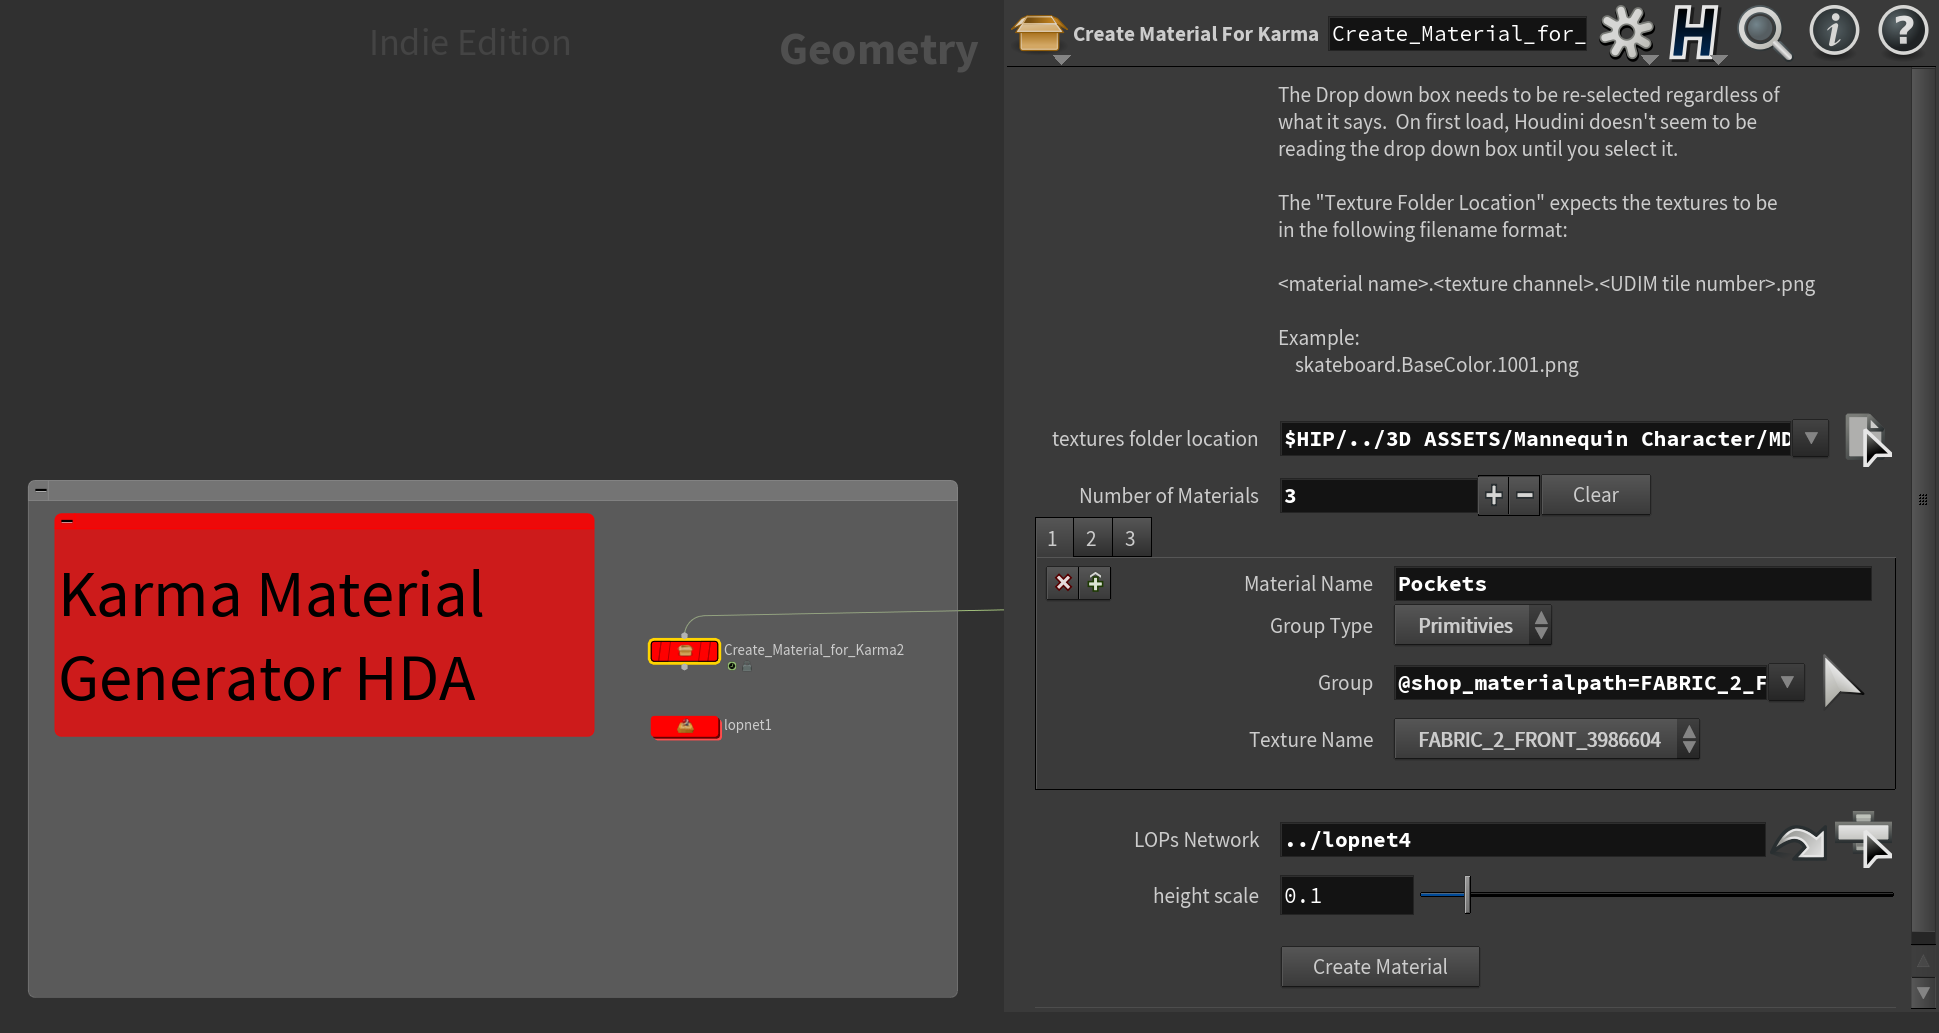This screenshot has width=1939, height=1033.
Task: Expand the textures folder location dropdown arrow
Action: (1811, 438)
